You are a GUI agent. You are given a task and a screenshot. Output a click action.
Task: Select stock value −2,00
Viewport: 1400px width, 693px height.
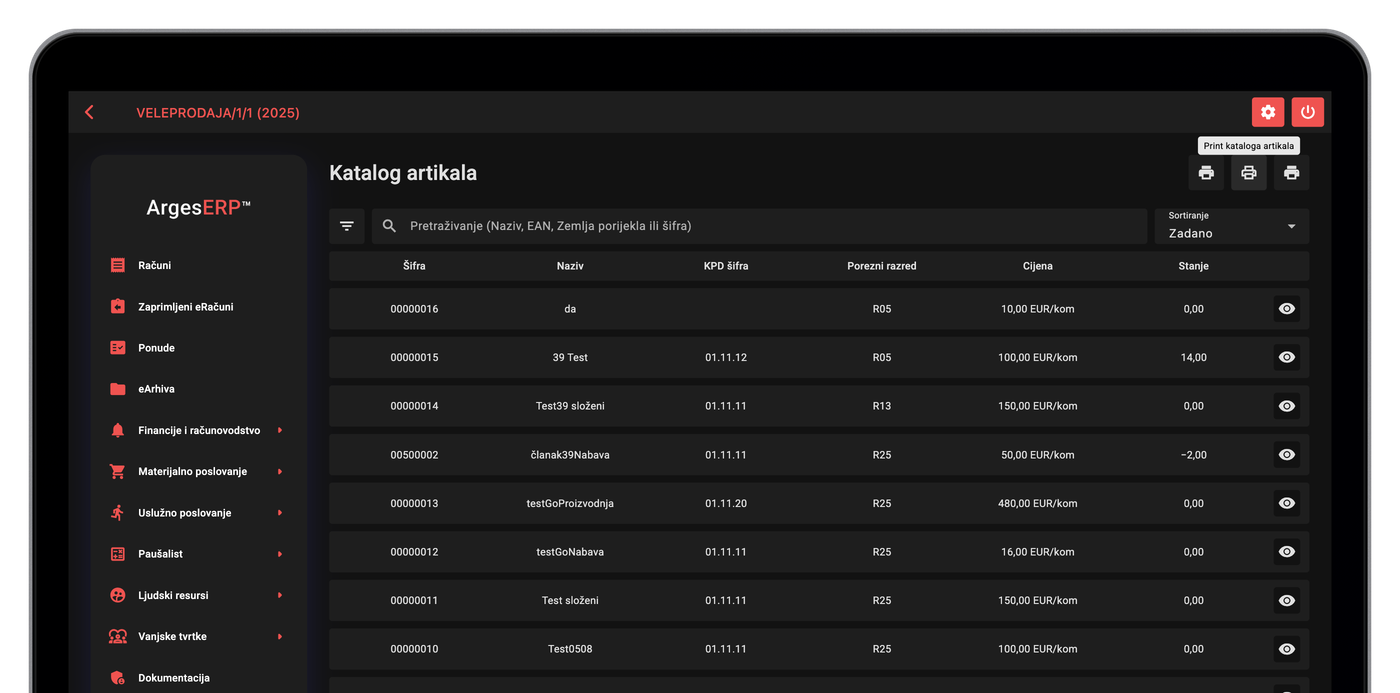click(1194, 455)
